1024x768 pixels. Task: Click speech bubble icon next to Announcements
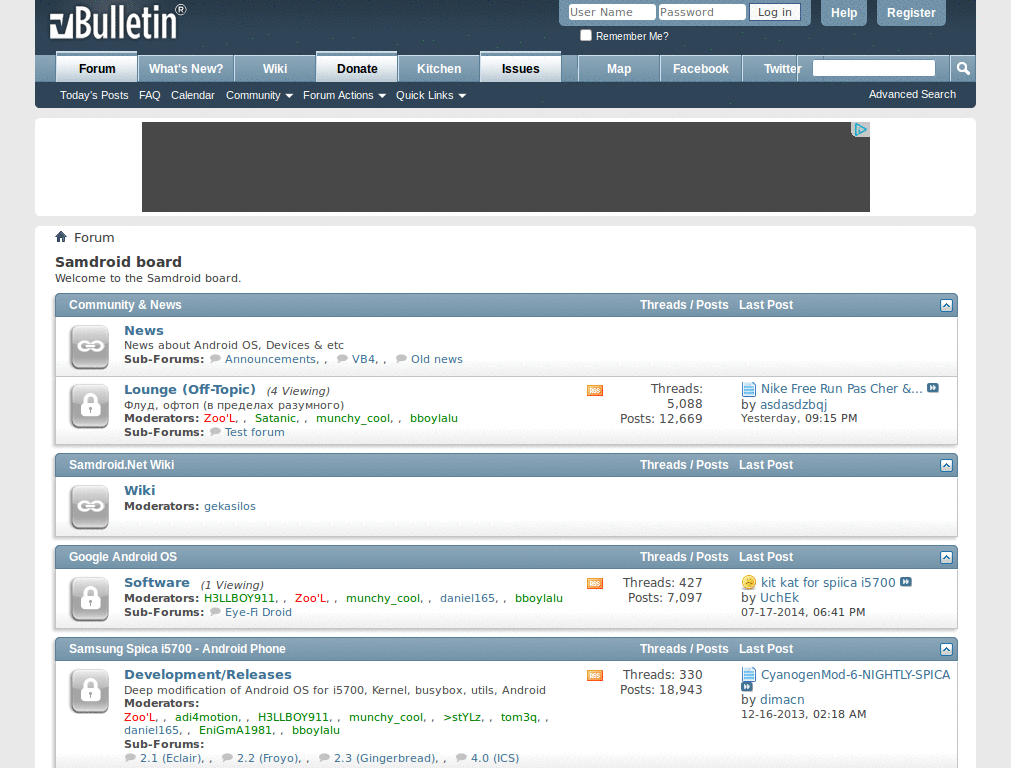click(x=216, y=359)
